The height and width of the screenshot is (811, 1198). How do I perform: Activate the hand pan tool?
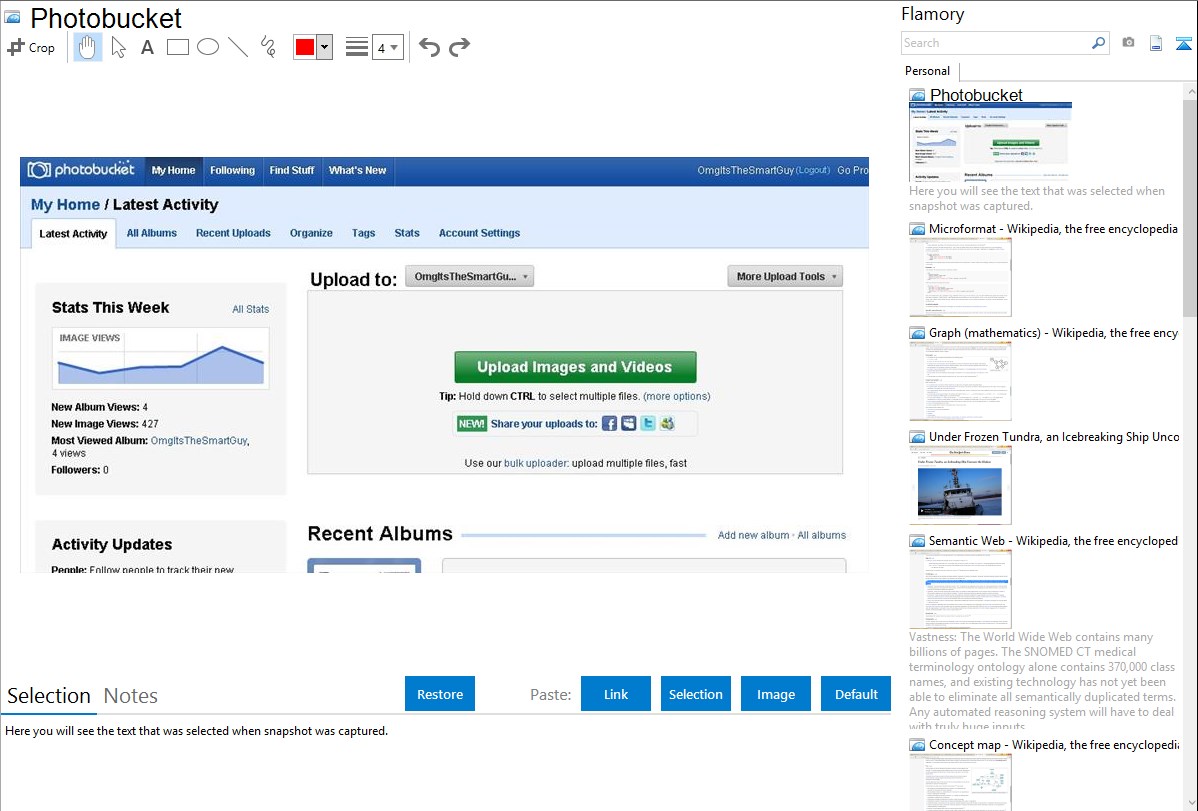click(88, 47)
